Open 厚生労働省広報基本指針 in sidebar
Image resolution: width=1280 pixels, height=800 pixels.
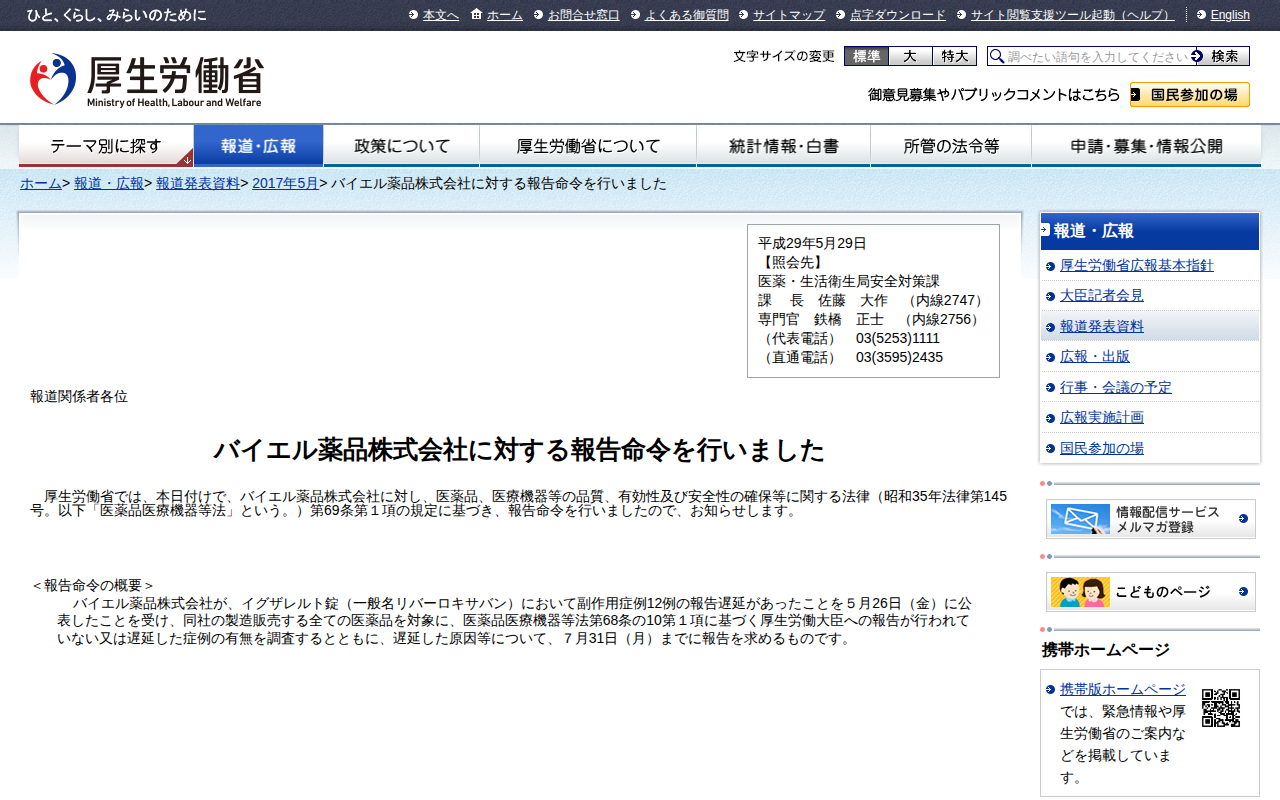[1137, 265]
